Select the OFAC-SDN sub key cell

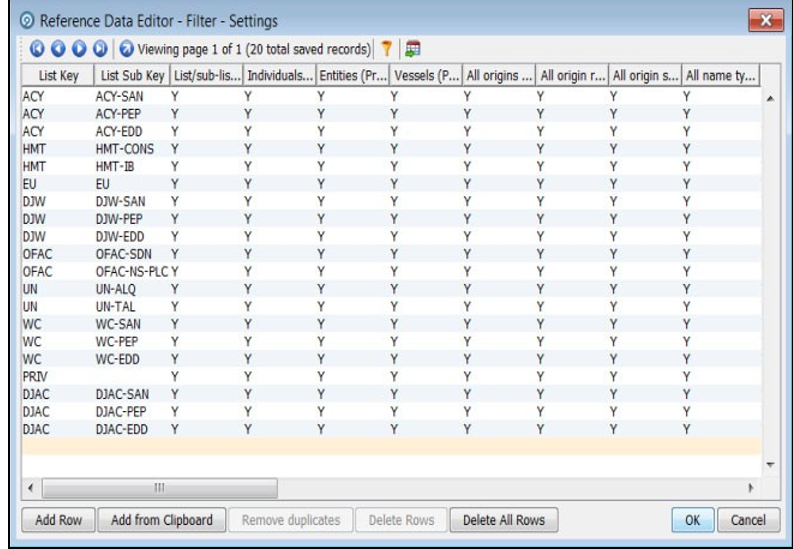(132, 254)
